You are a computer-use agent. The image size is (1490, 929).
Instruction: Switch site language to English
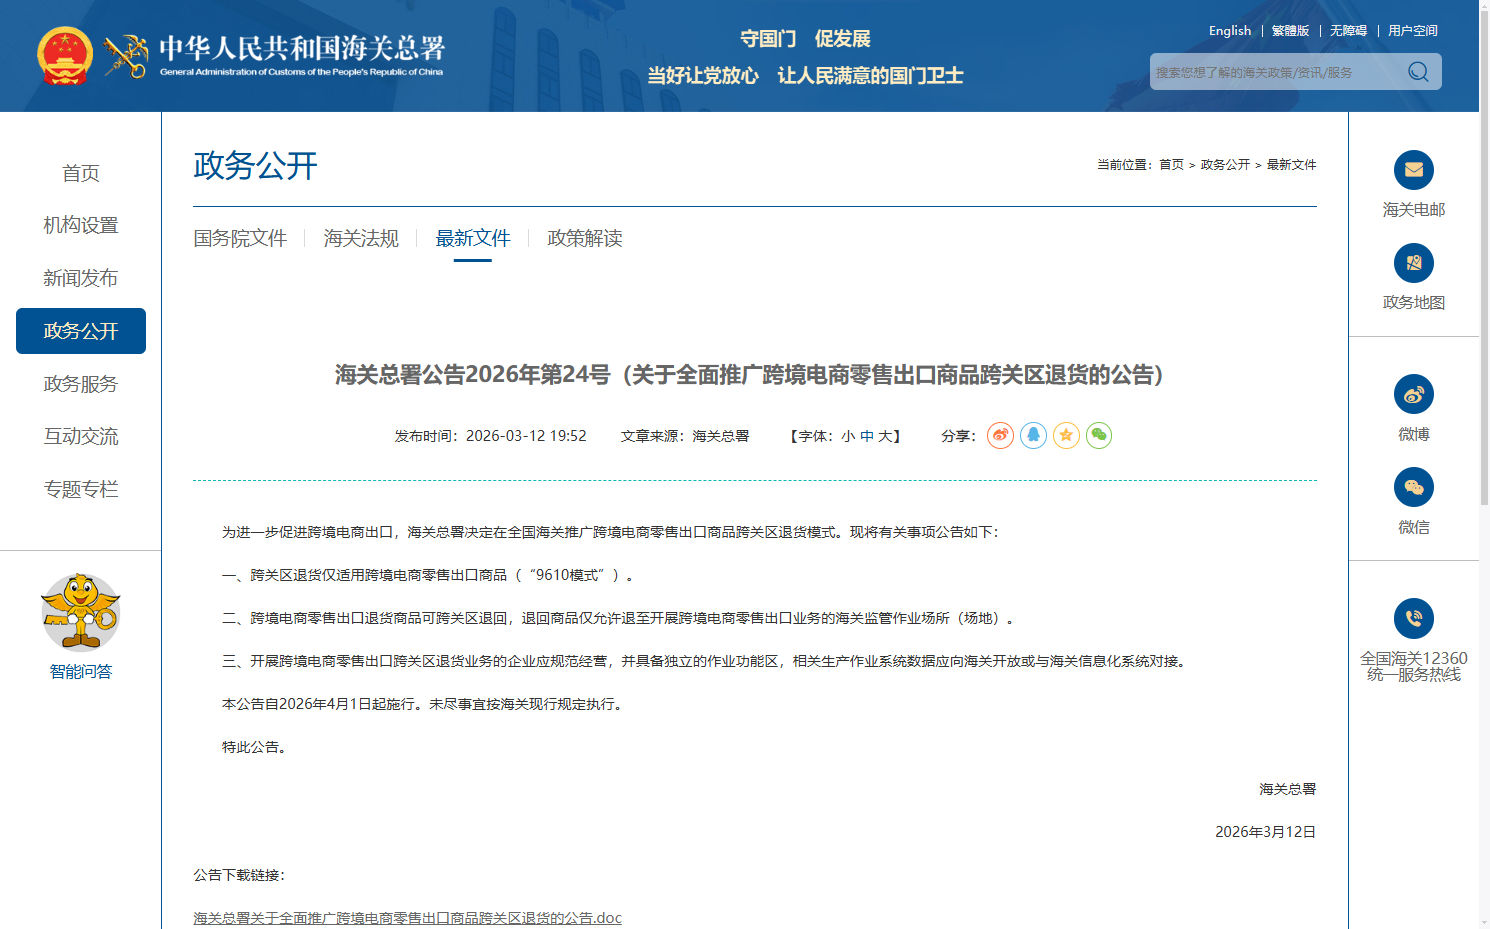coord(1229,31)
